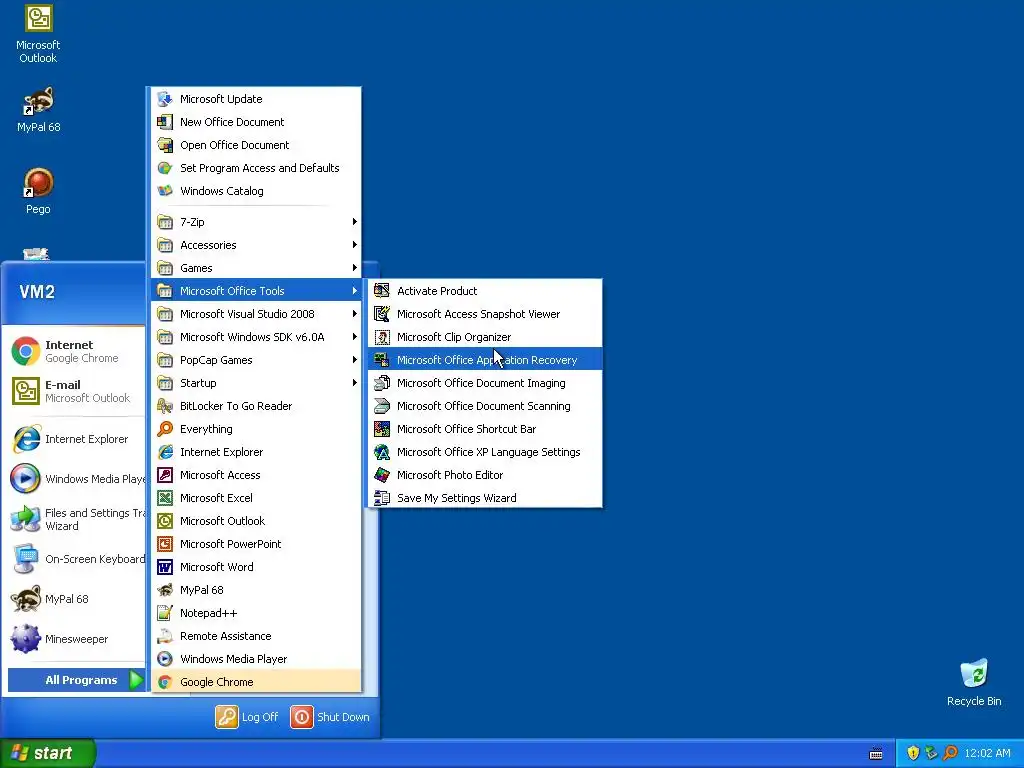Click Everything search tray icon
The width and height of the screenshot is (1024, 768).
(950, 753)
